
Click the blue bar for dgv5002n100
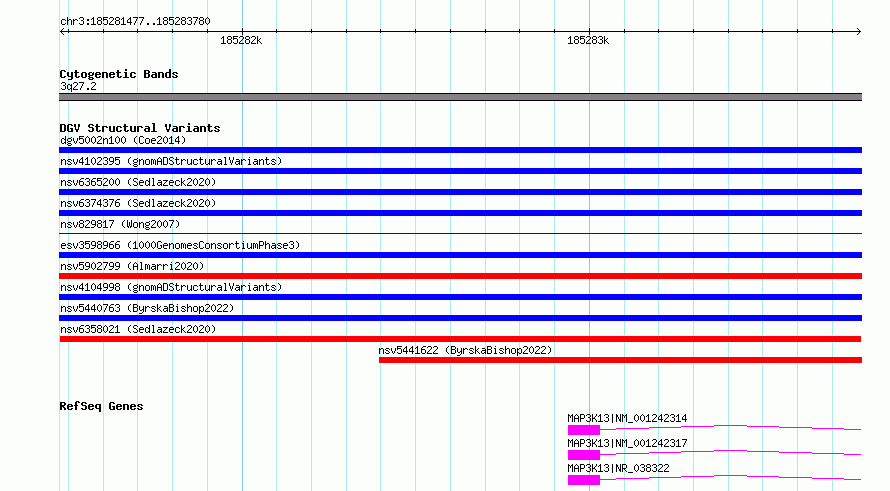[x=460, y=150]
